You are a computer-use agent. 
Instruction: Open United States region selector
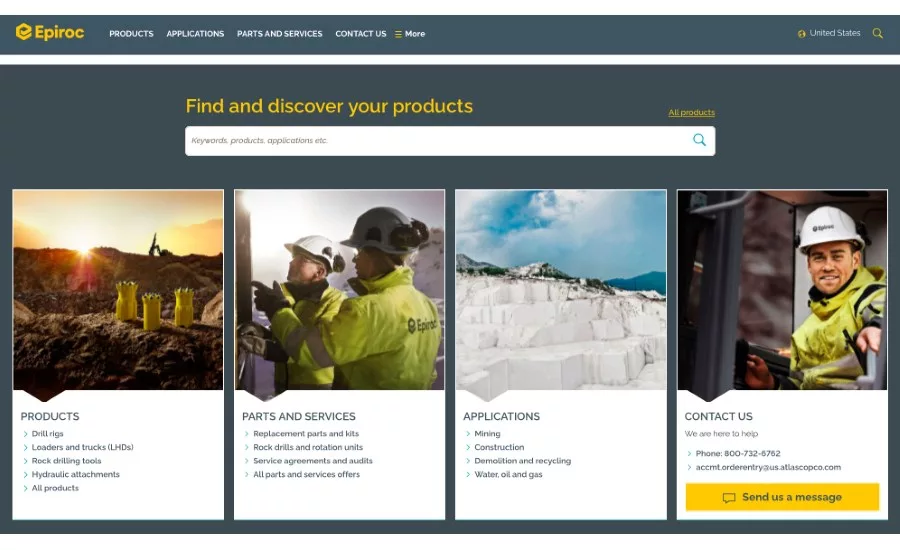(x=834, y=33)
